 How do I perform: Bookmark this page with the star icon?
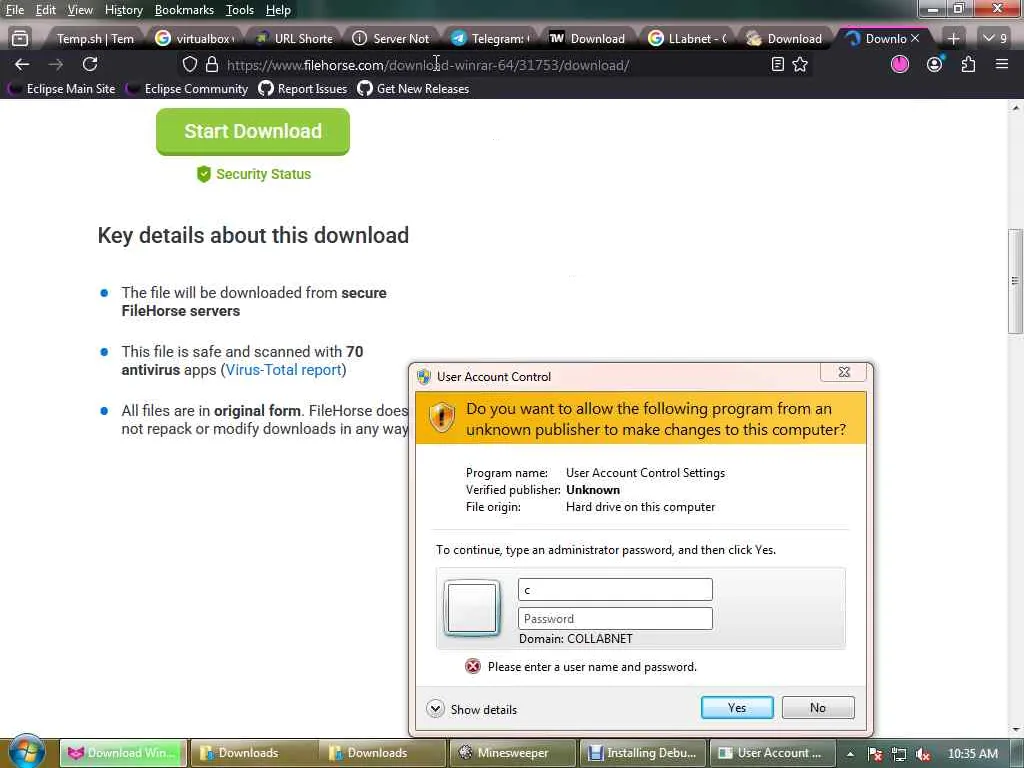click(800, 64)
